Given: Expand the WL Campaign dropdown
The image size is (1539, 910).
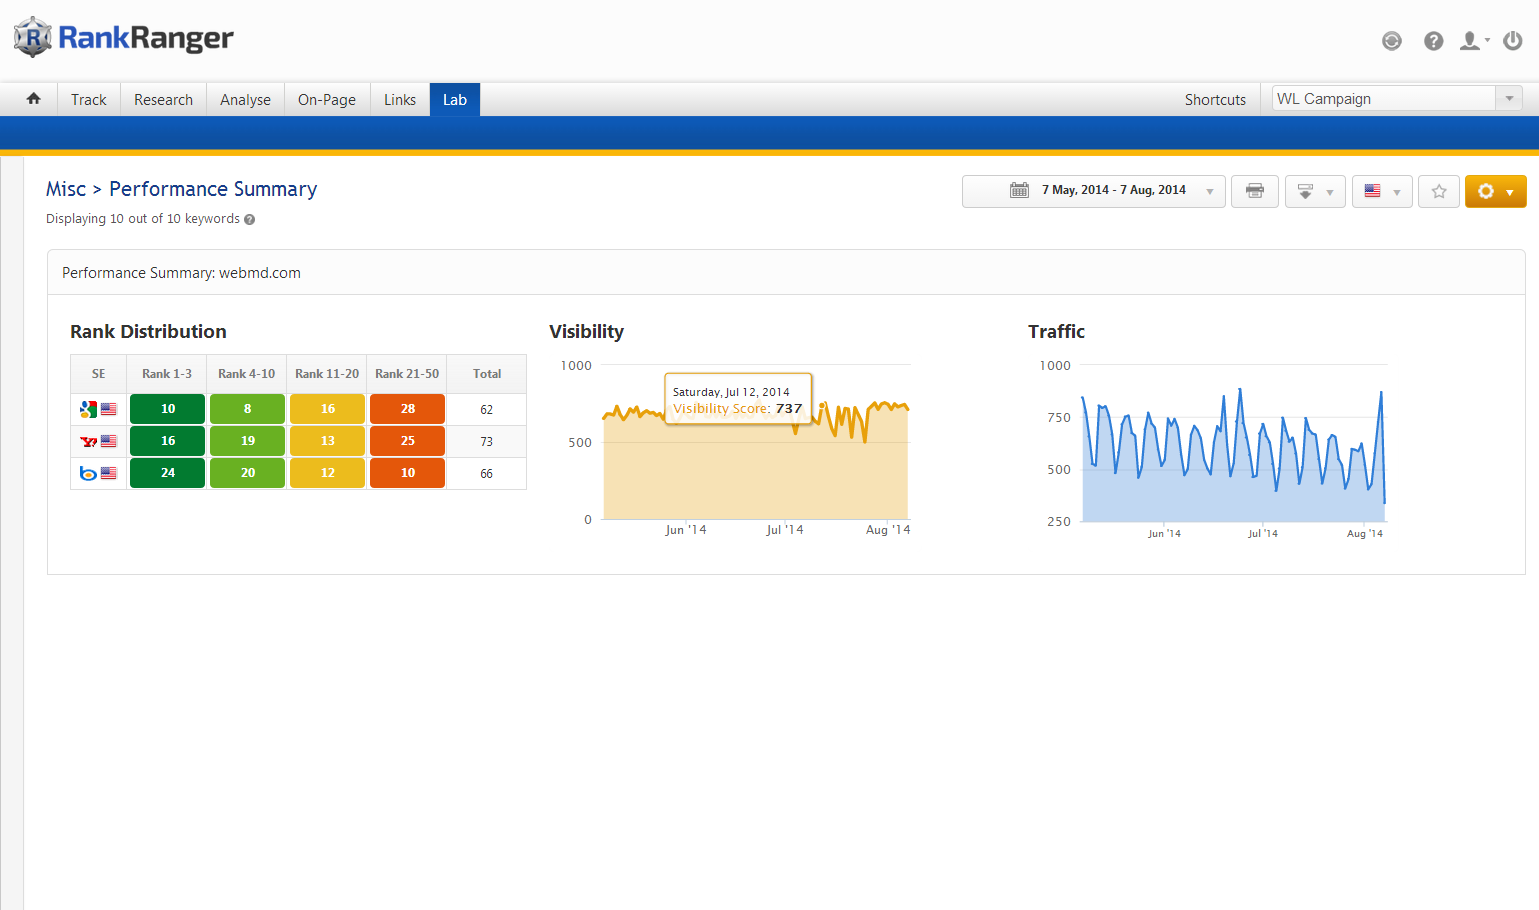Looking at the screenshot, I should click(1509, 99).
